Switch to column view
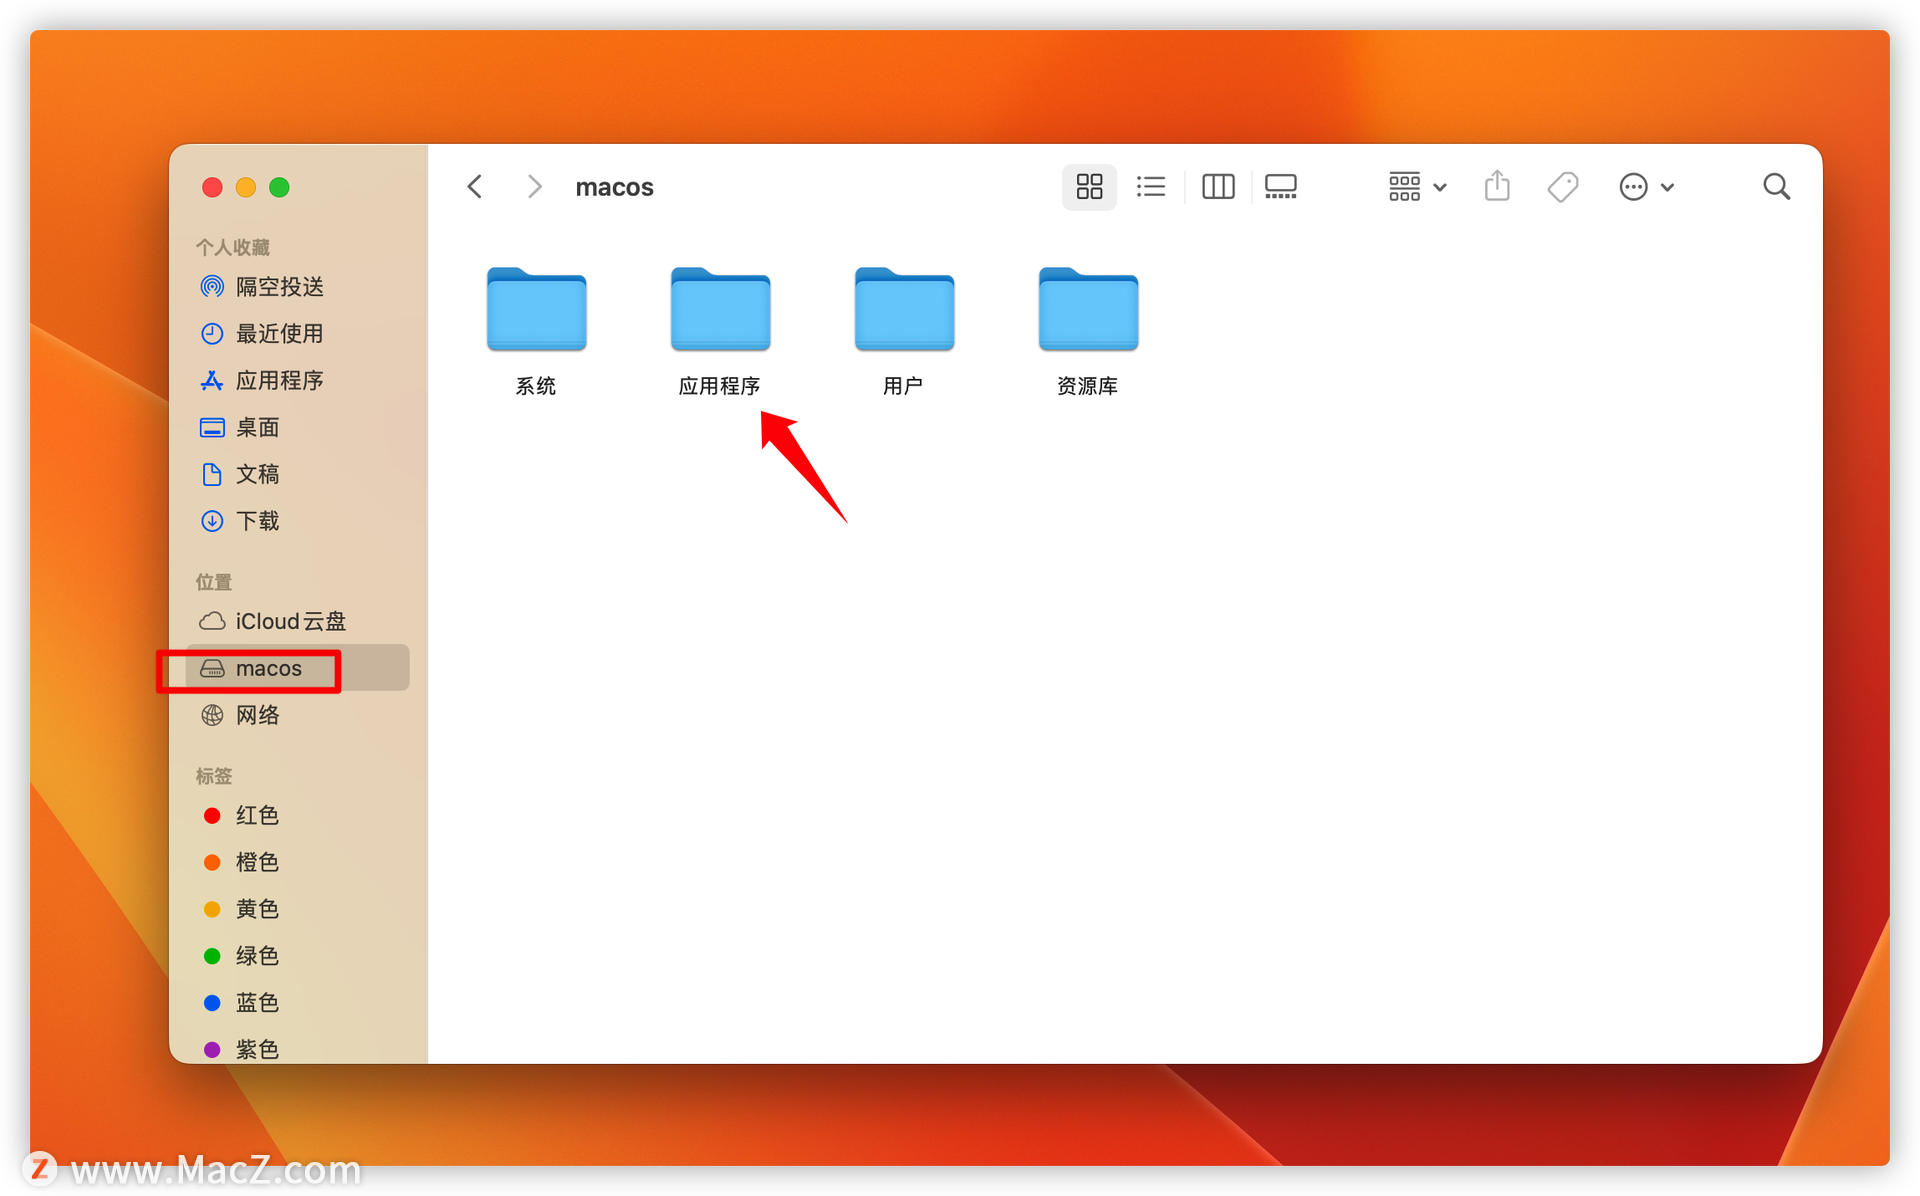This screenshot has width=1920, height=1196. pyautogui.click(x=1218, y=187)
